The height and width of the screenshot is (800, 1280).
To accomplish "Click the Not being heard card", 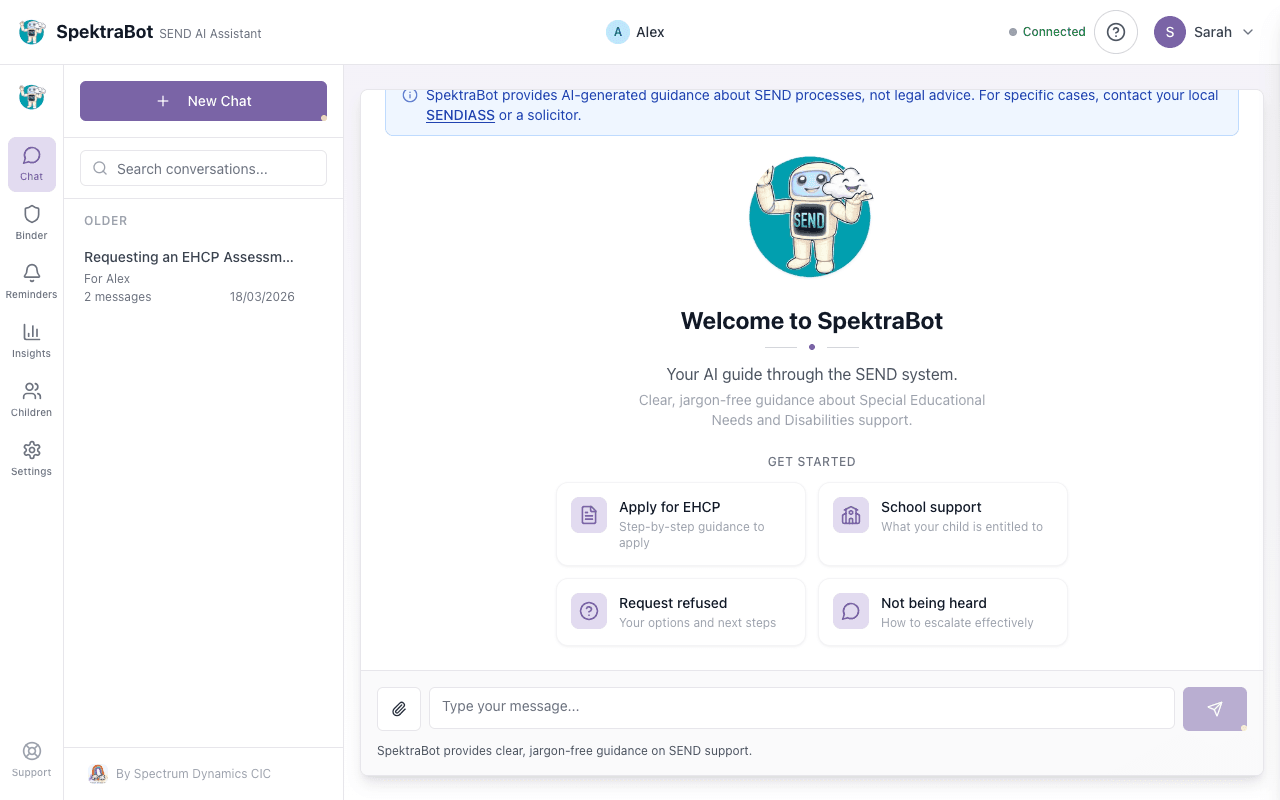I will point(942,611).
